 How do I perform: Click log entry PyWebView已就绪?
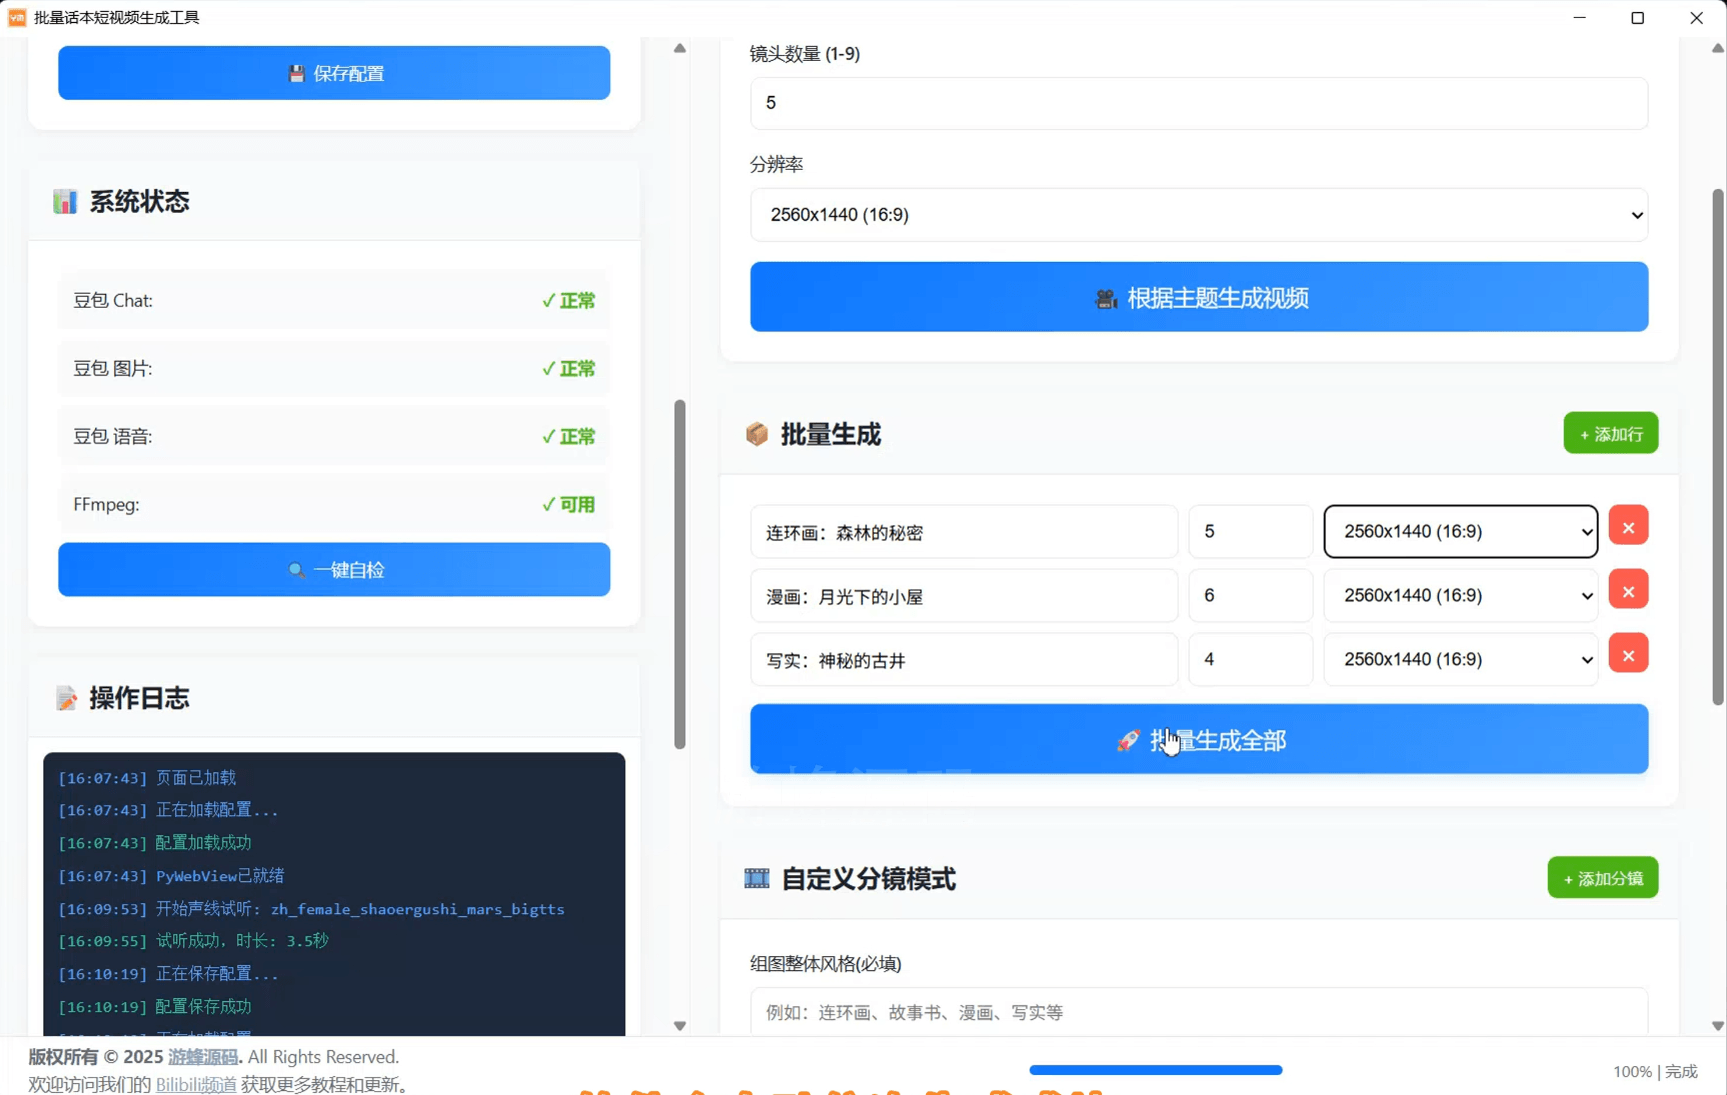click(171, 876)
